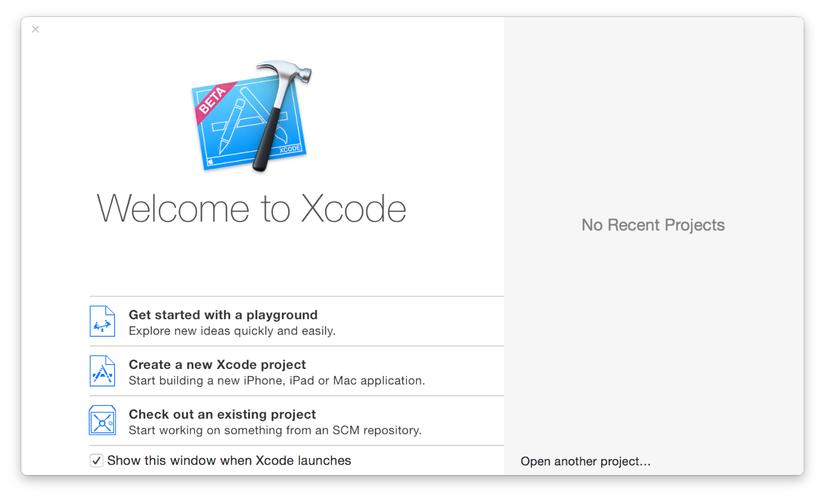Click the SCM repository checkout icon

pos(103,421)
